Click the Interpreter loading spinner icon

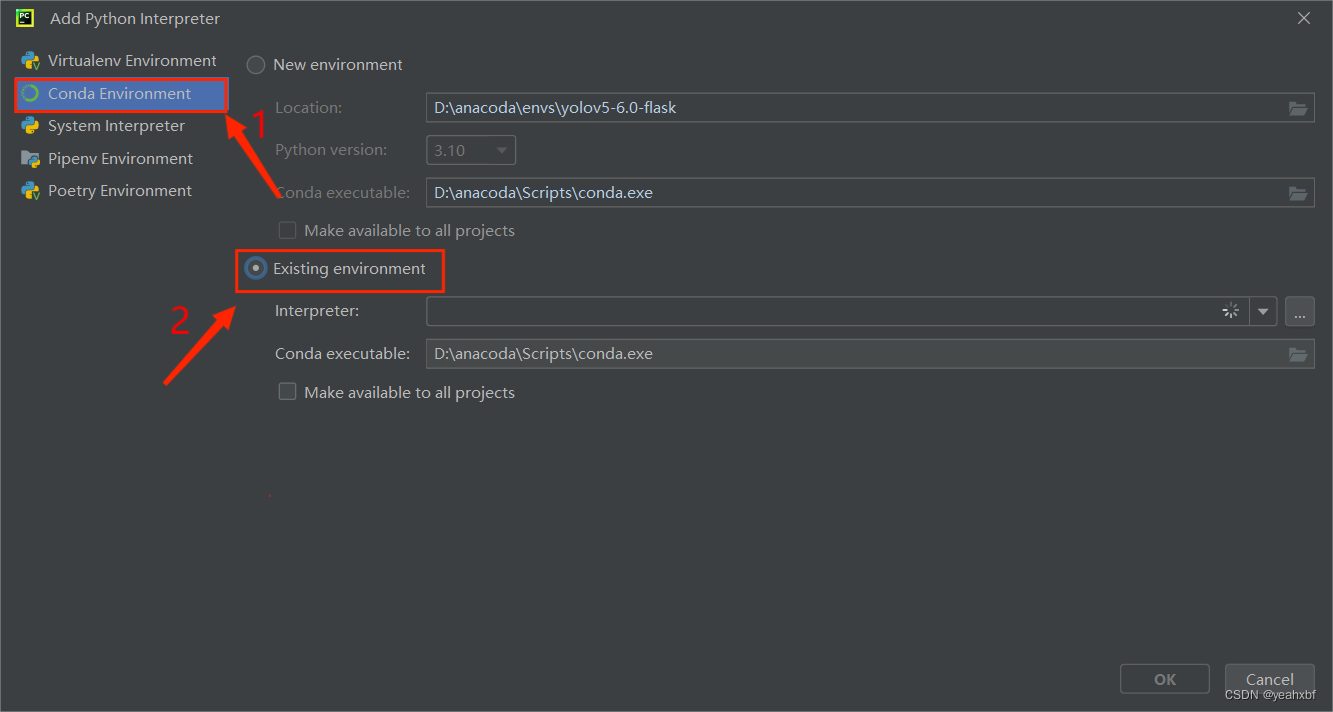coord(1232,312)
